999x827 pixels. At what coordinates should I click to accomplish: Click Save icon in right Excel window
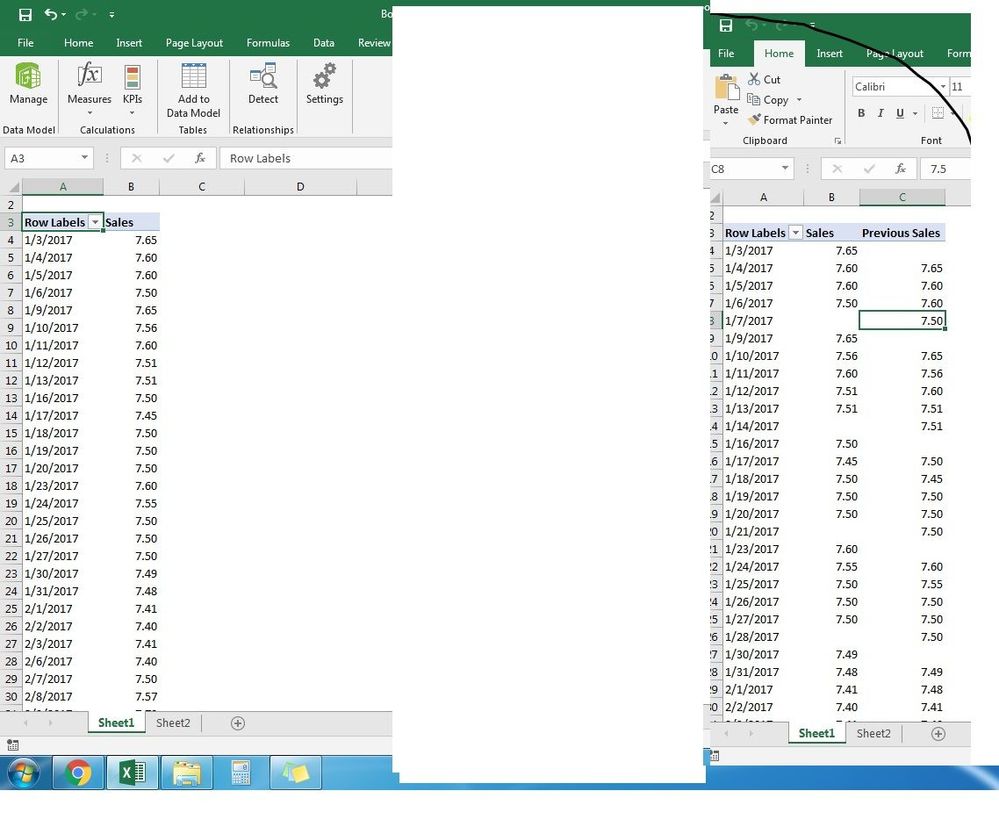coord(726,25)
